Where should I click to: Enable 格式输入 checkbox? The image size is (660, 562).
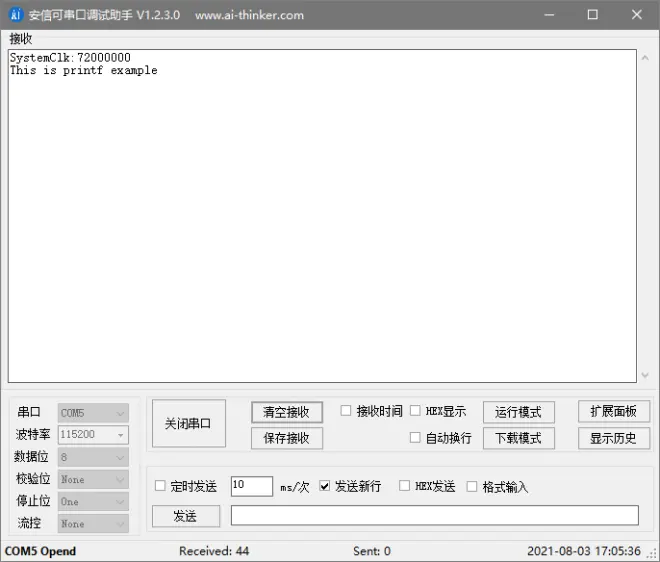click(x=472, y=487)
